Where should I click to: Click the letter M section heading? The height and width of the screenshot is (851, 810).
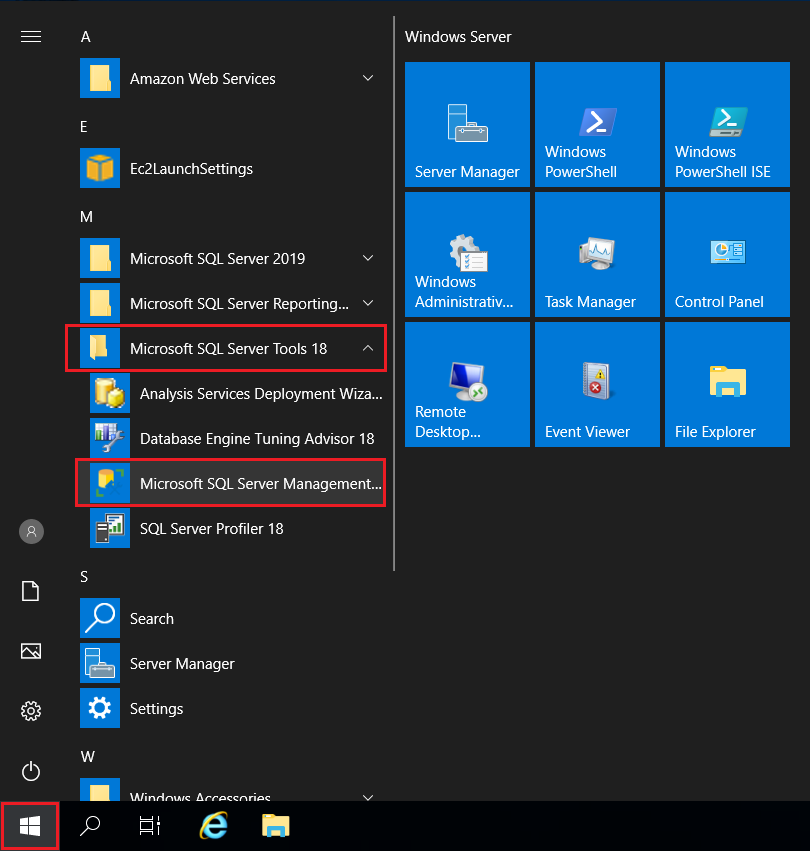pyautogui.click(x=85, y=217)
